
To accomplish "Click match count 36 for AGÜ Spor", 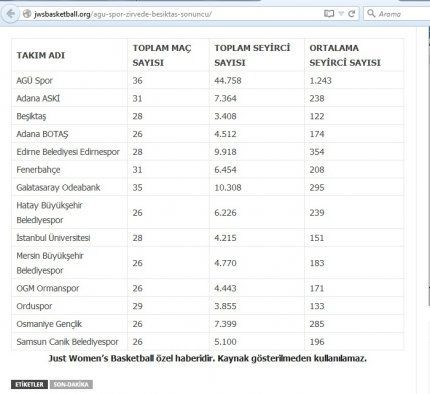I will 137,81.
